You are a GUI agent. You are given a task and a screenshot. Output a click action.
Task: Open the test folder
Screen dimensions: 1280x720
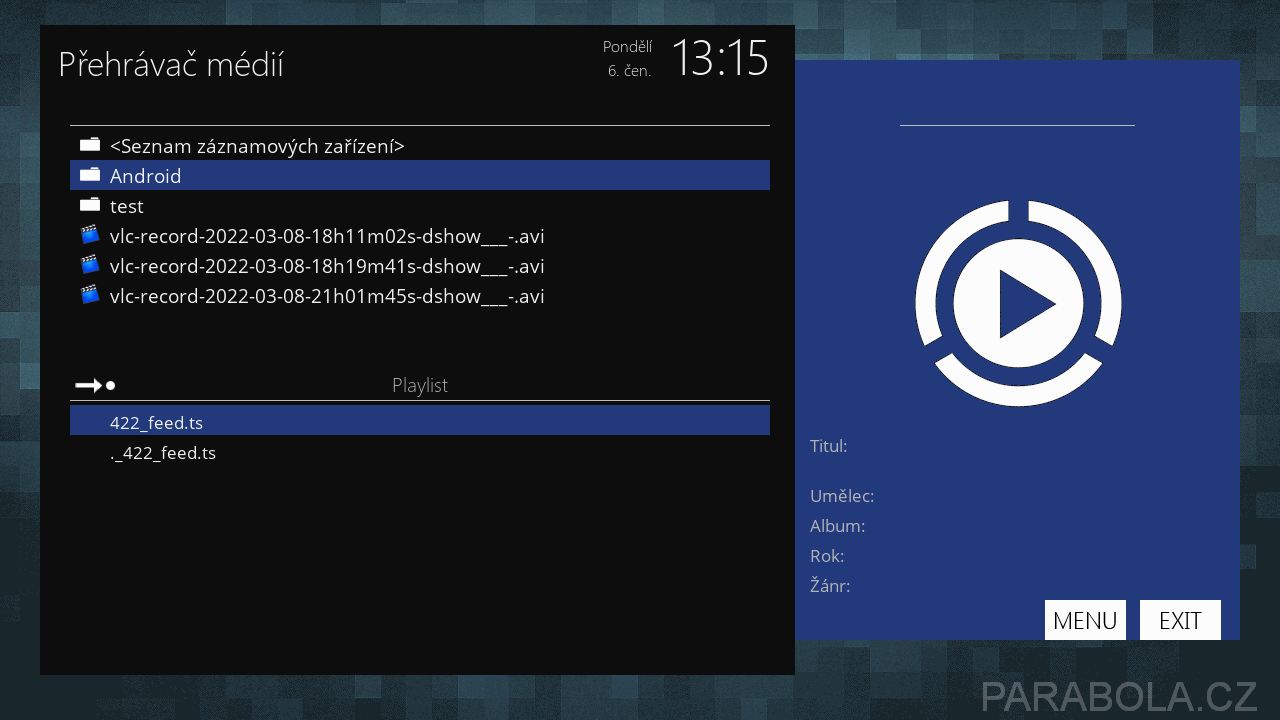coord(420,205)
